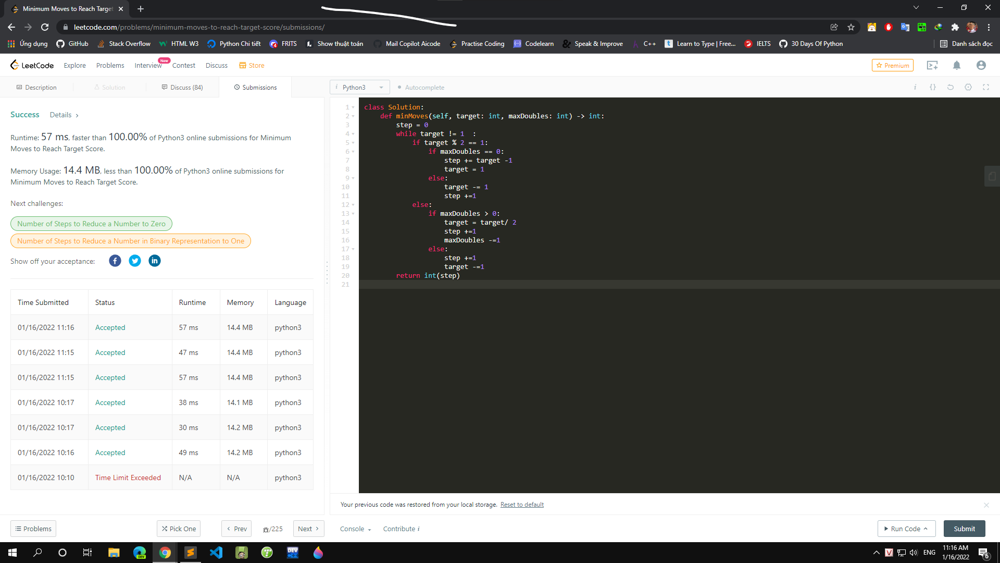
Task: Open the Python3 language dropdown
Action: click(x=360, y=87)
